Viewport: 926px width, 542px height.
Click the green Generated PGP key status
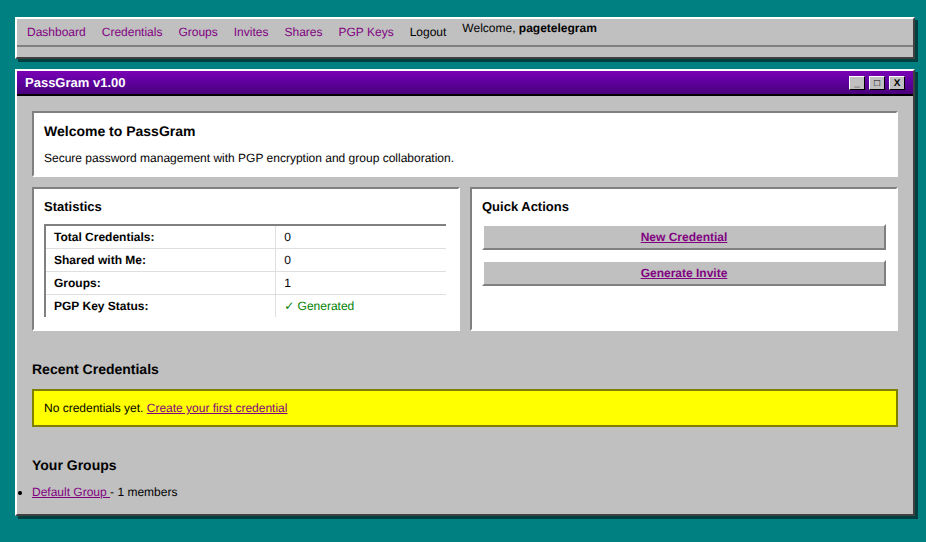click(320, 306)
